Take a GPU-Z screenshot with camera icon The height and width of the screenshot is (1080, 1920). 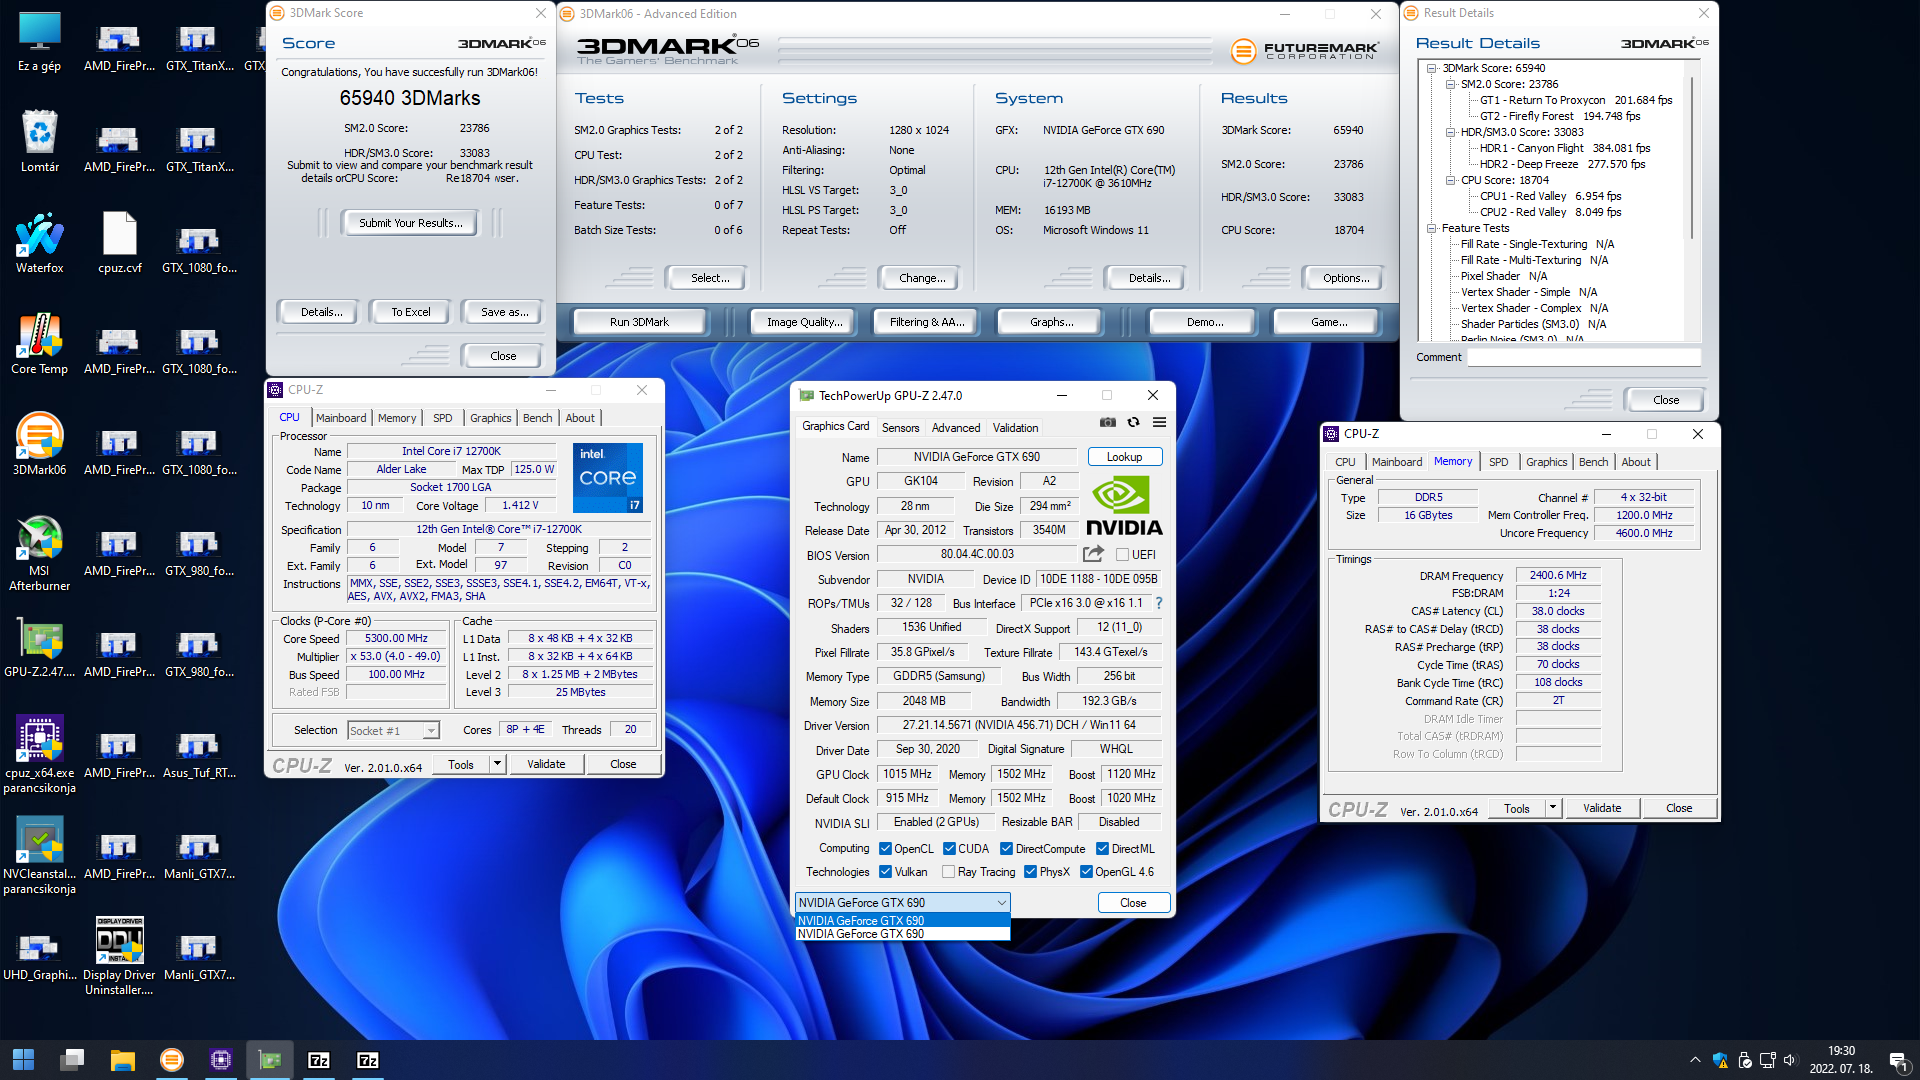[1107, 423]
